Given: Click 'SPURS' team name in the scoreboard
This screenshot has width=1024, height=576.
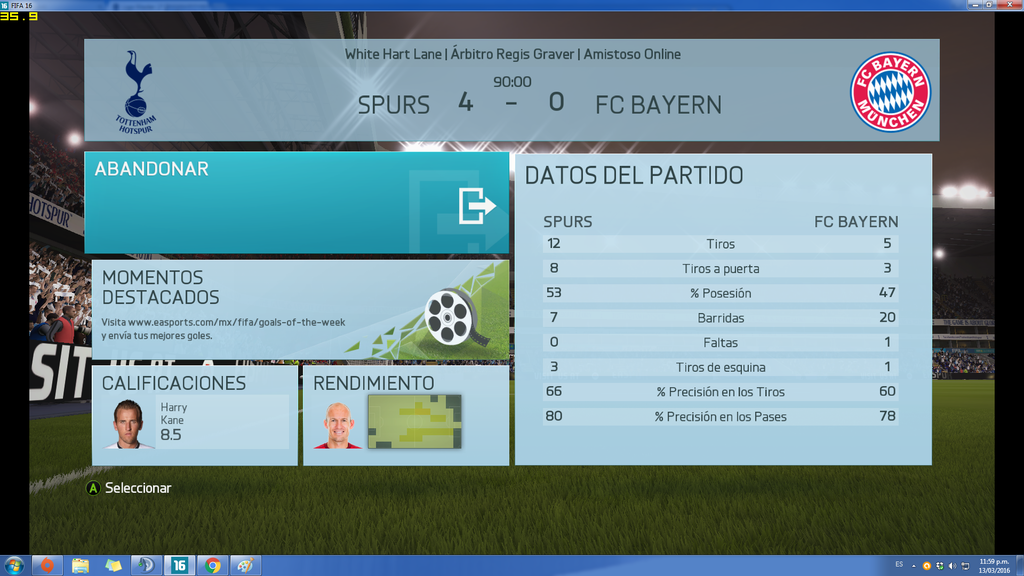Looking at the screenshot, I should 394,105.
